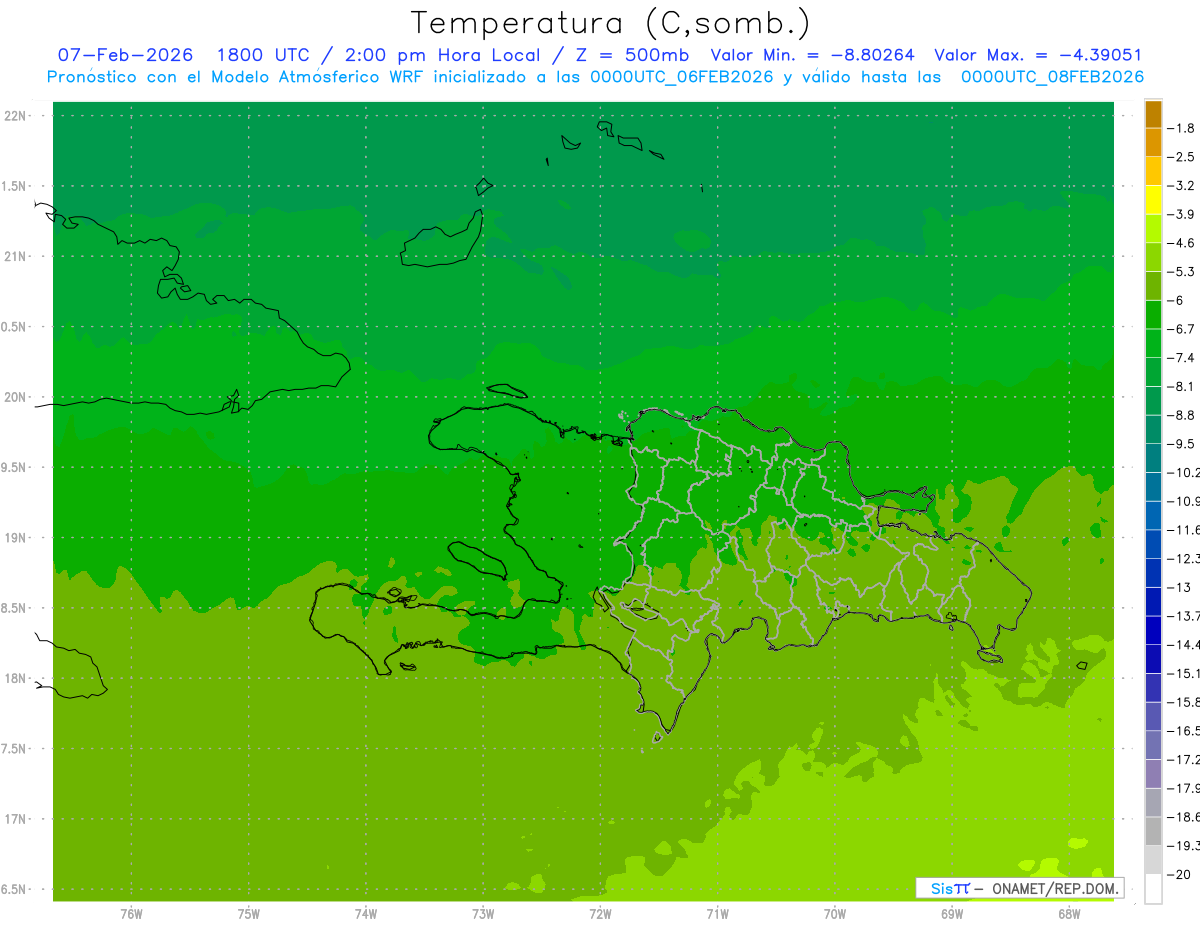Viewport: 1200px width, 927px height.
Task: Click the "72W" longitude label
Action: coord(600,914)
